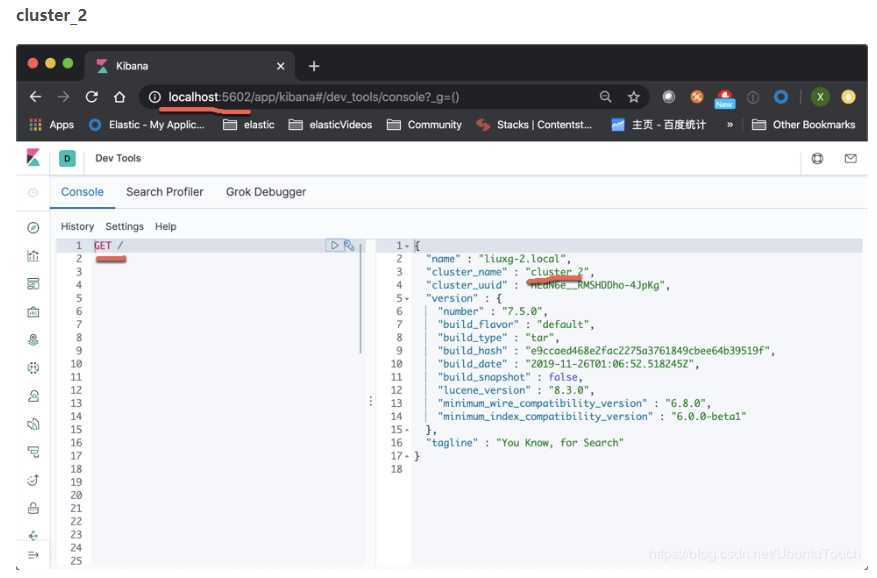Click the zoom magnifier in address bar
The height and width of the screenshot is (578, 877).
click(x=605, y=97)
